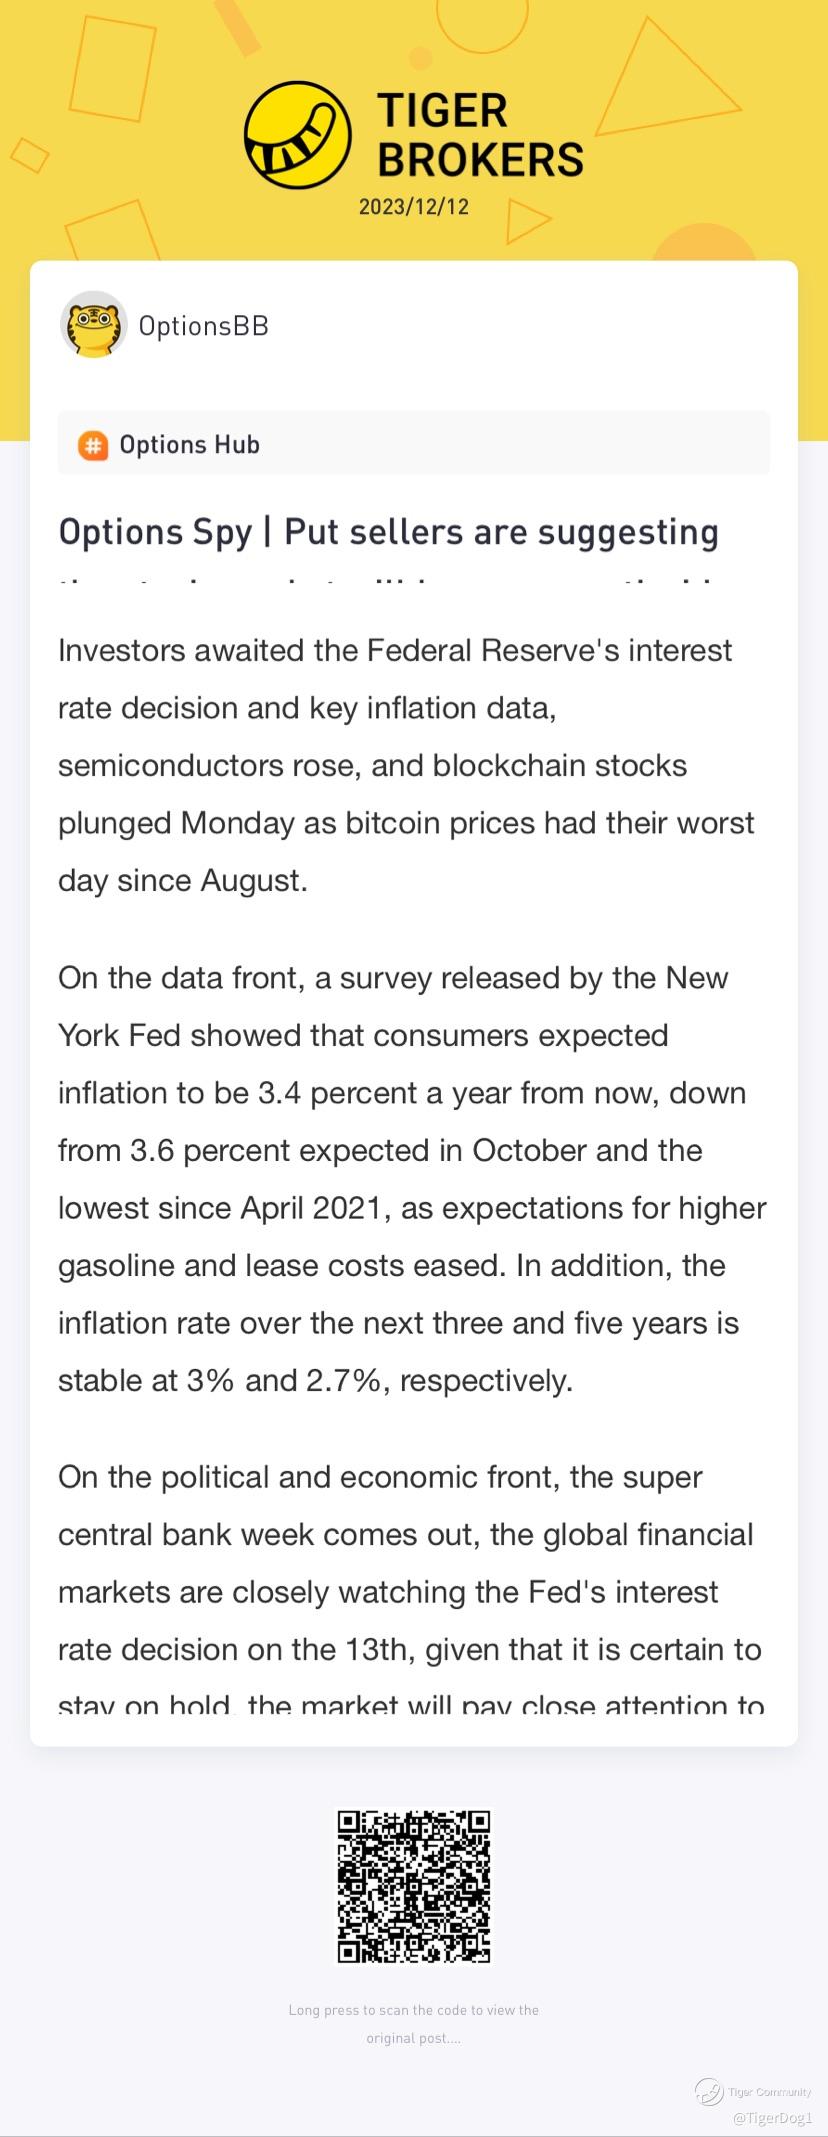Click the 'Long press to scan the code' caption
Screen dimensions: 828x2137
coord(414,2024)
